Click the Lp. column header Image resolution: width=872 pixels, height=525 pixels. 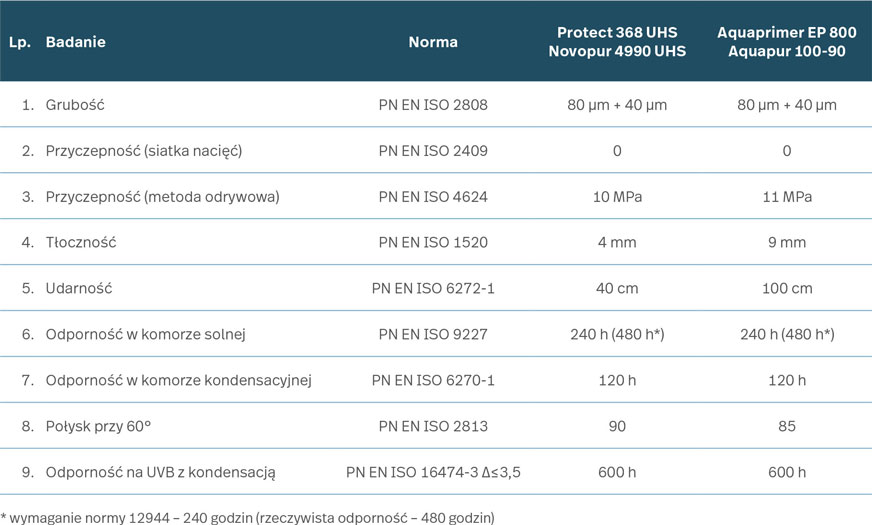(20, 42)
